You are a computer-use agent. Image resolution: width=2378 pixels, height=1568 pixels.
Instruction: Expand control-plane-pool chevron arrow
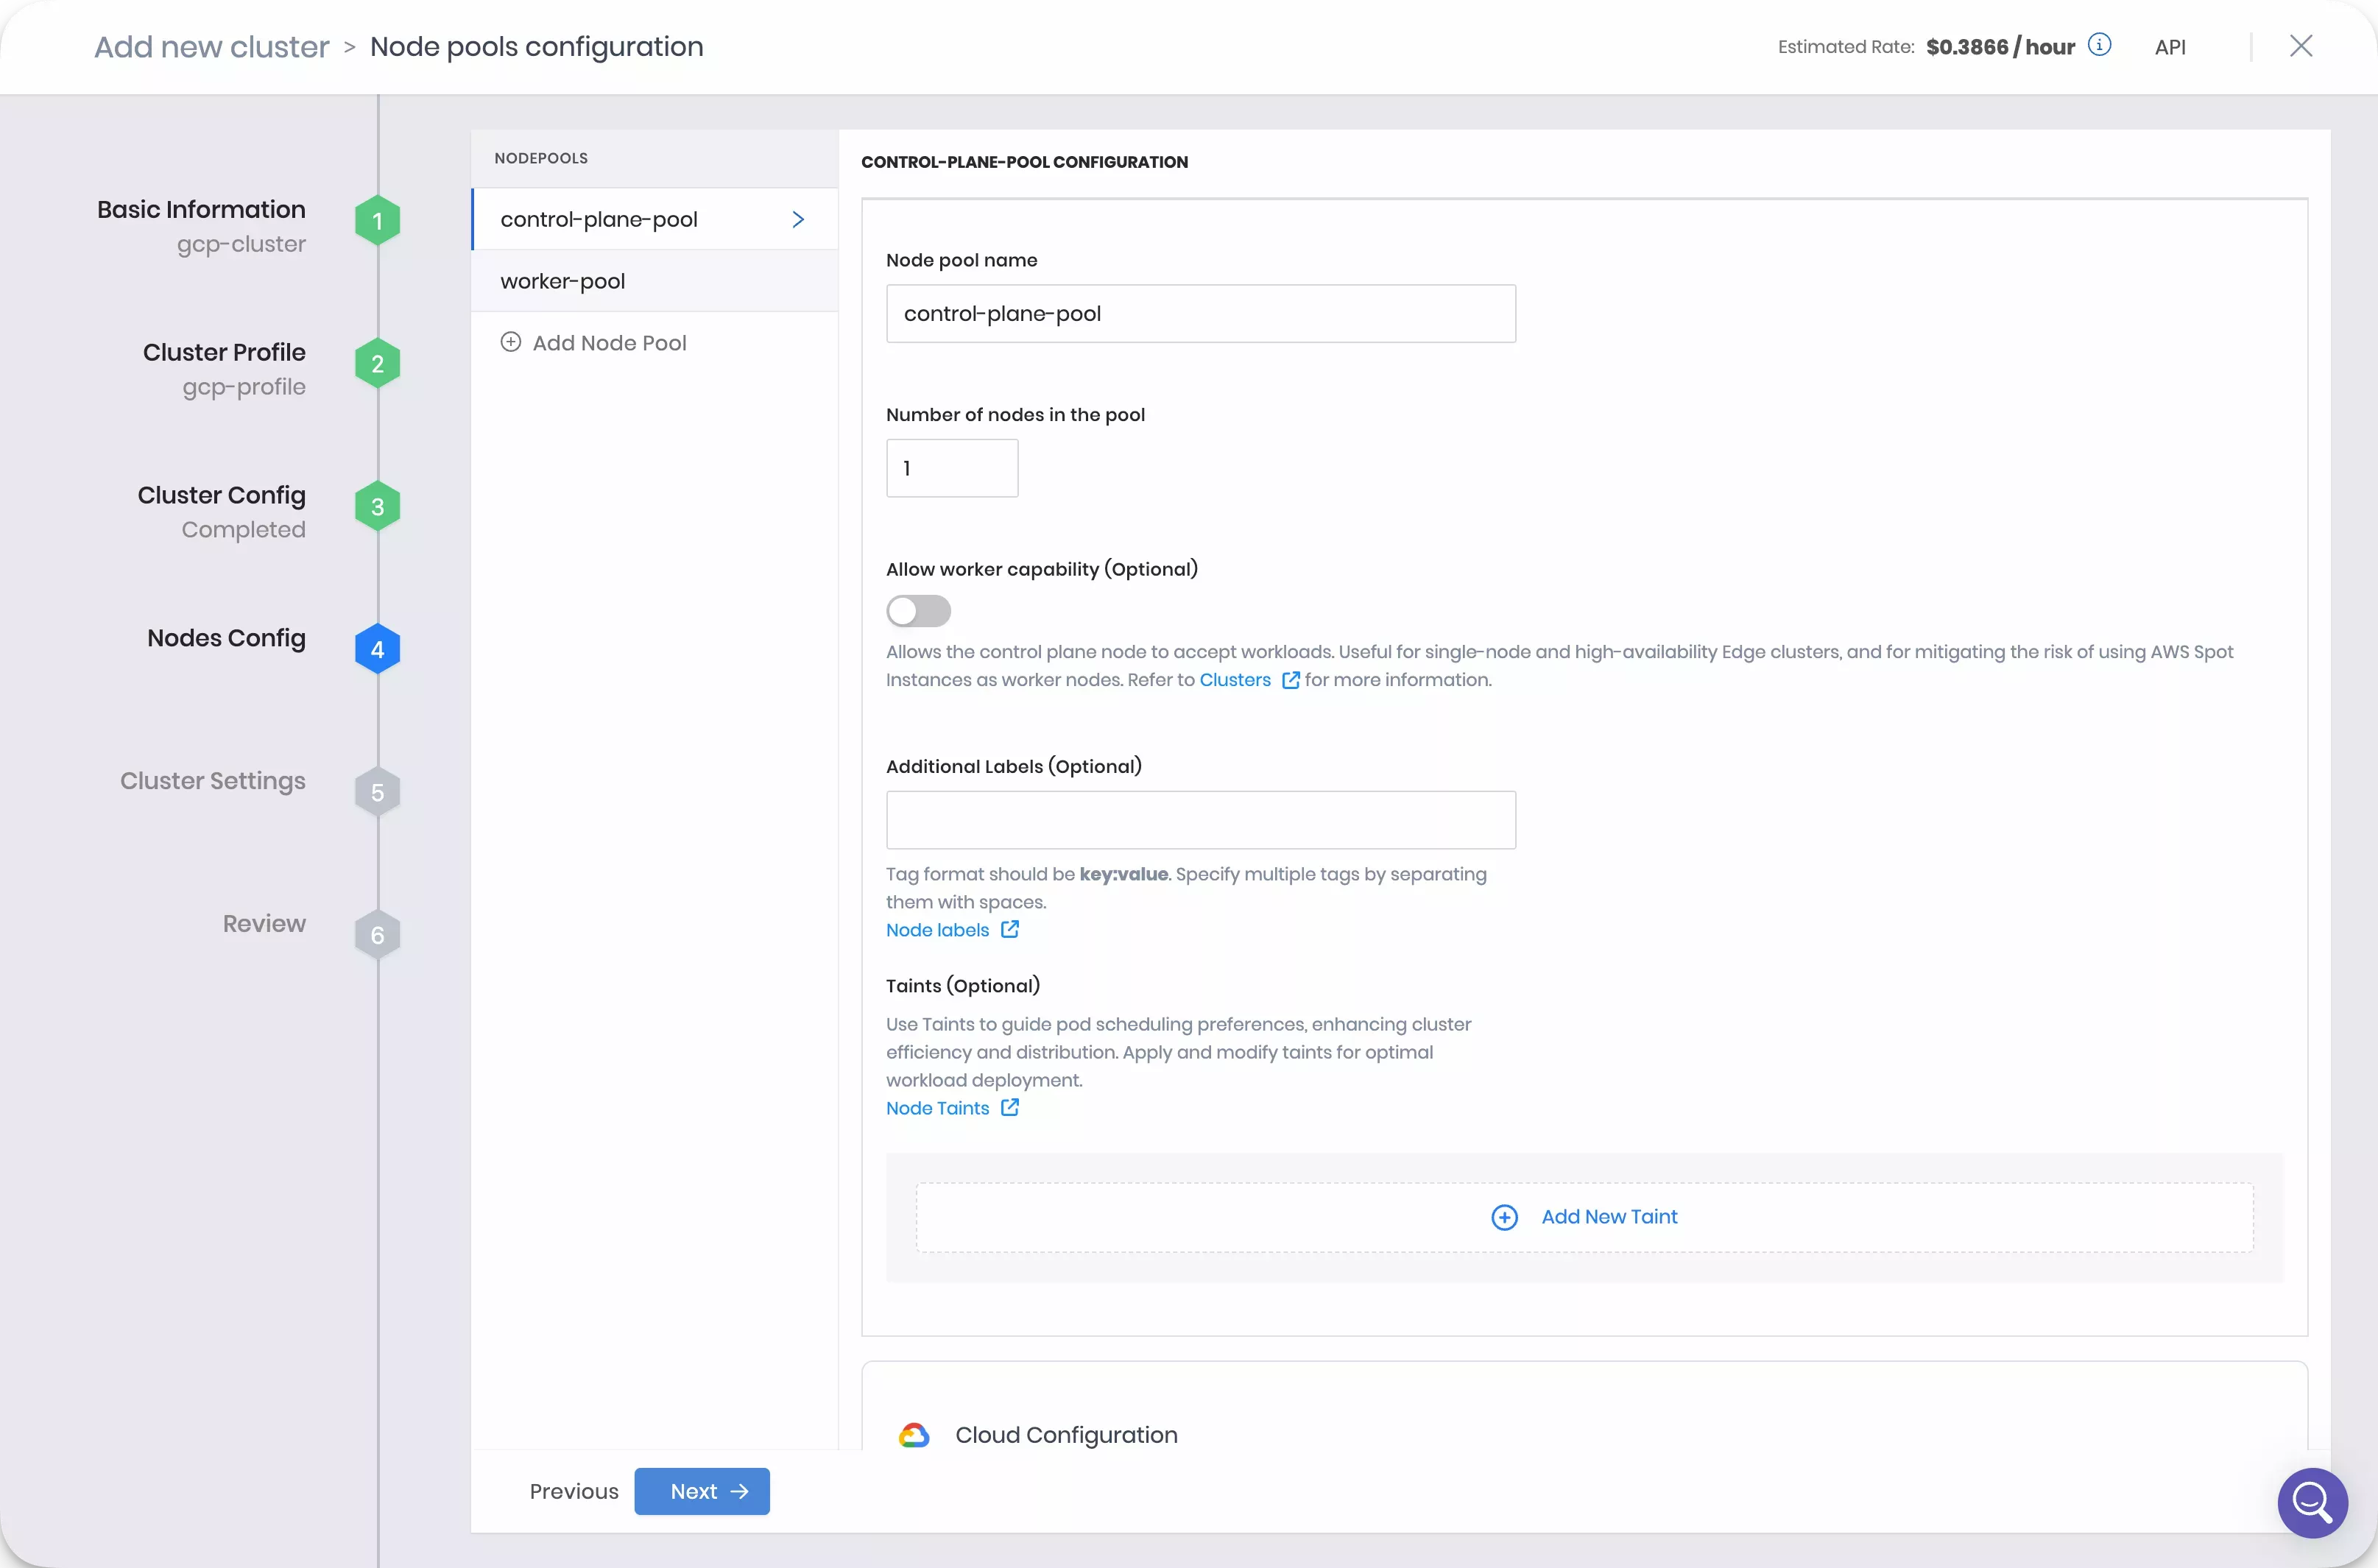798,219
